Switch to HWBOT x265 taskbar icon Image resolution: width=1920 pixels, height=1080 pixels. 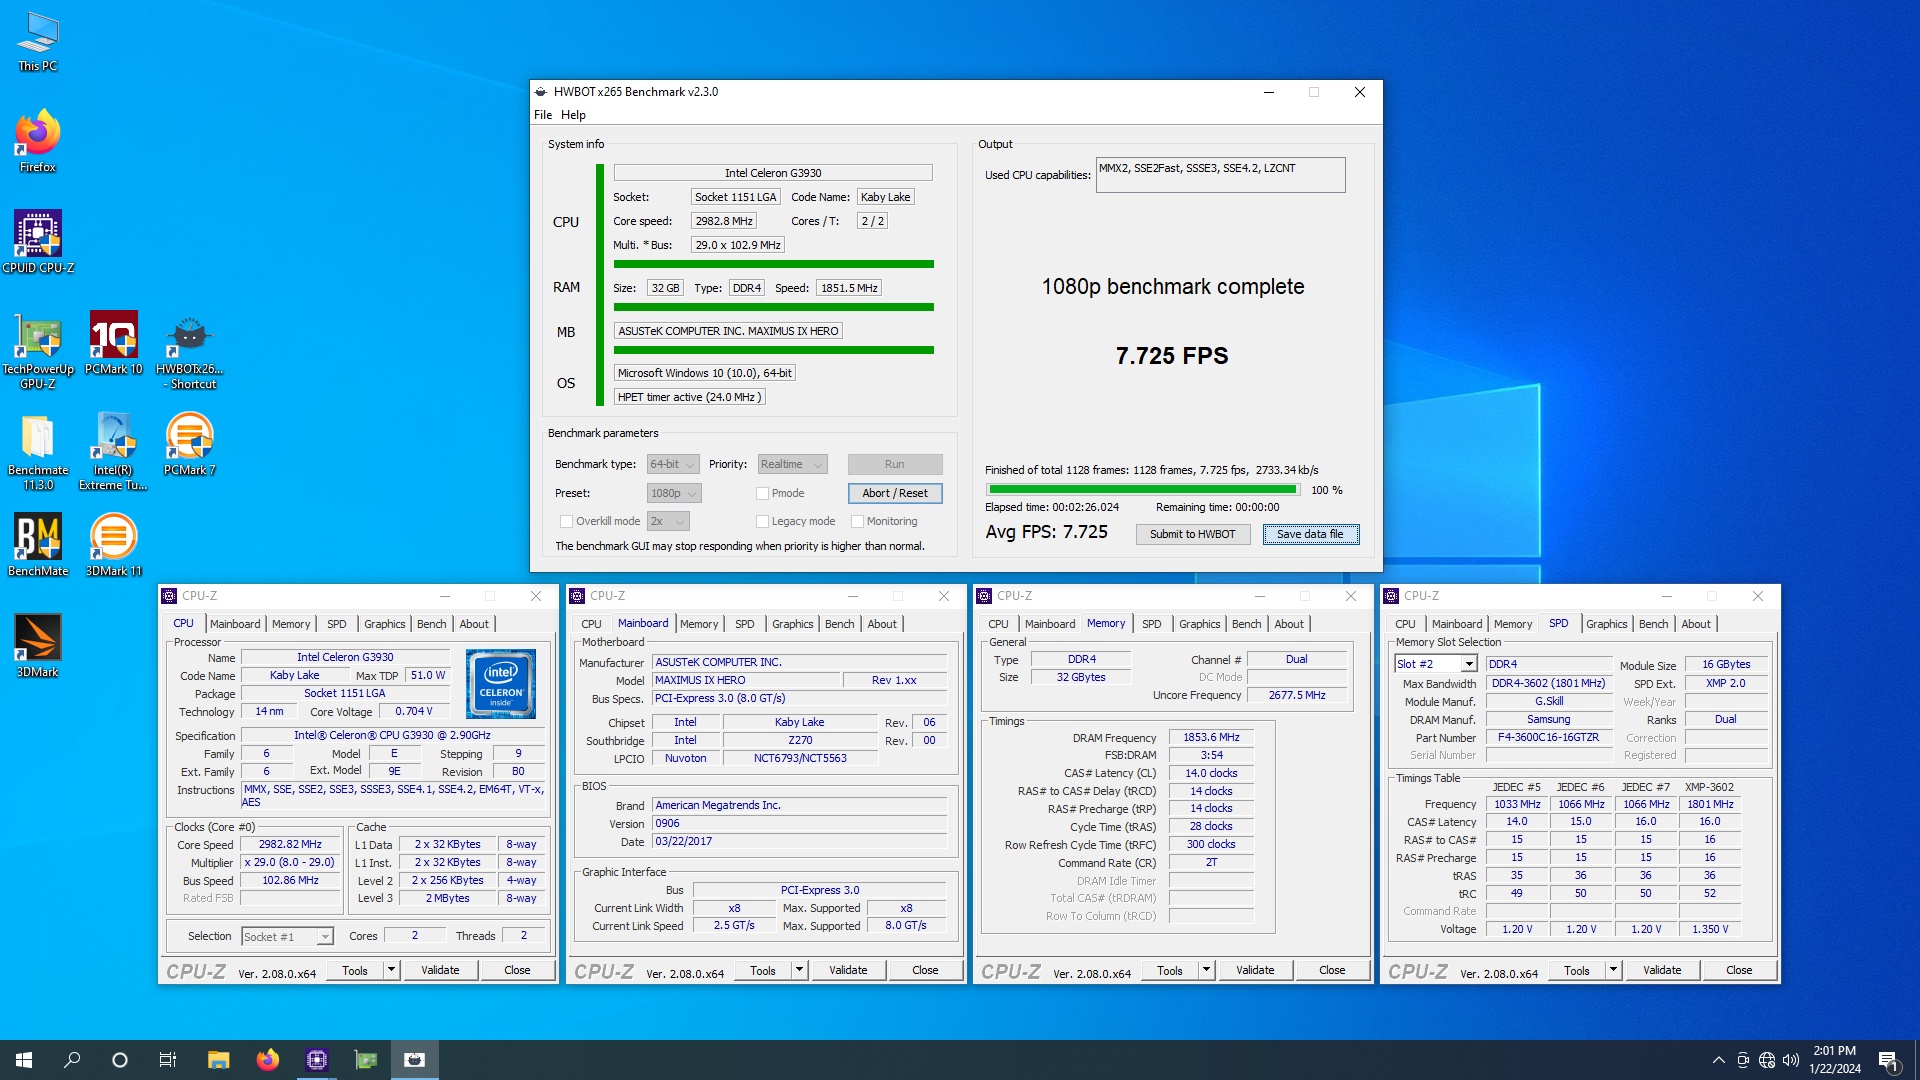(415, 1060)
